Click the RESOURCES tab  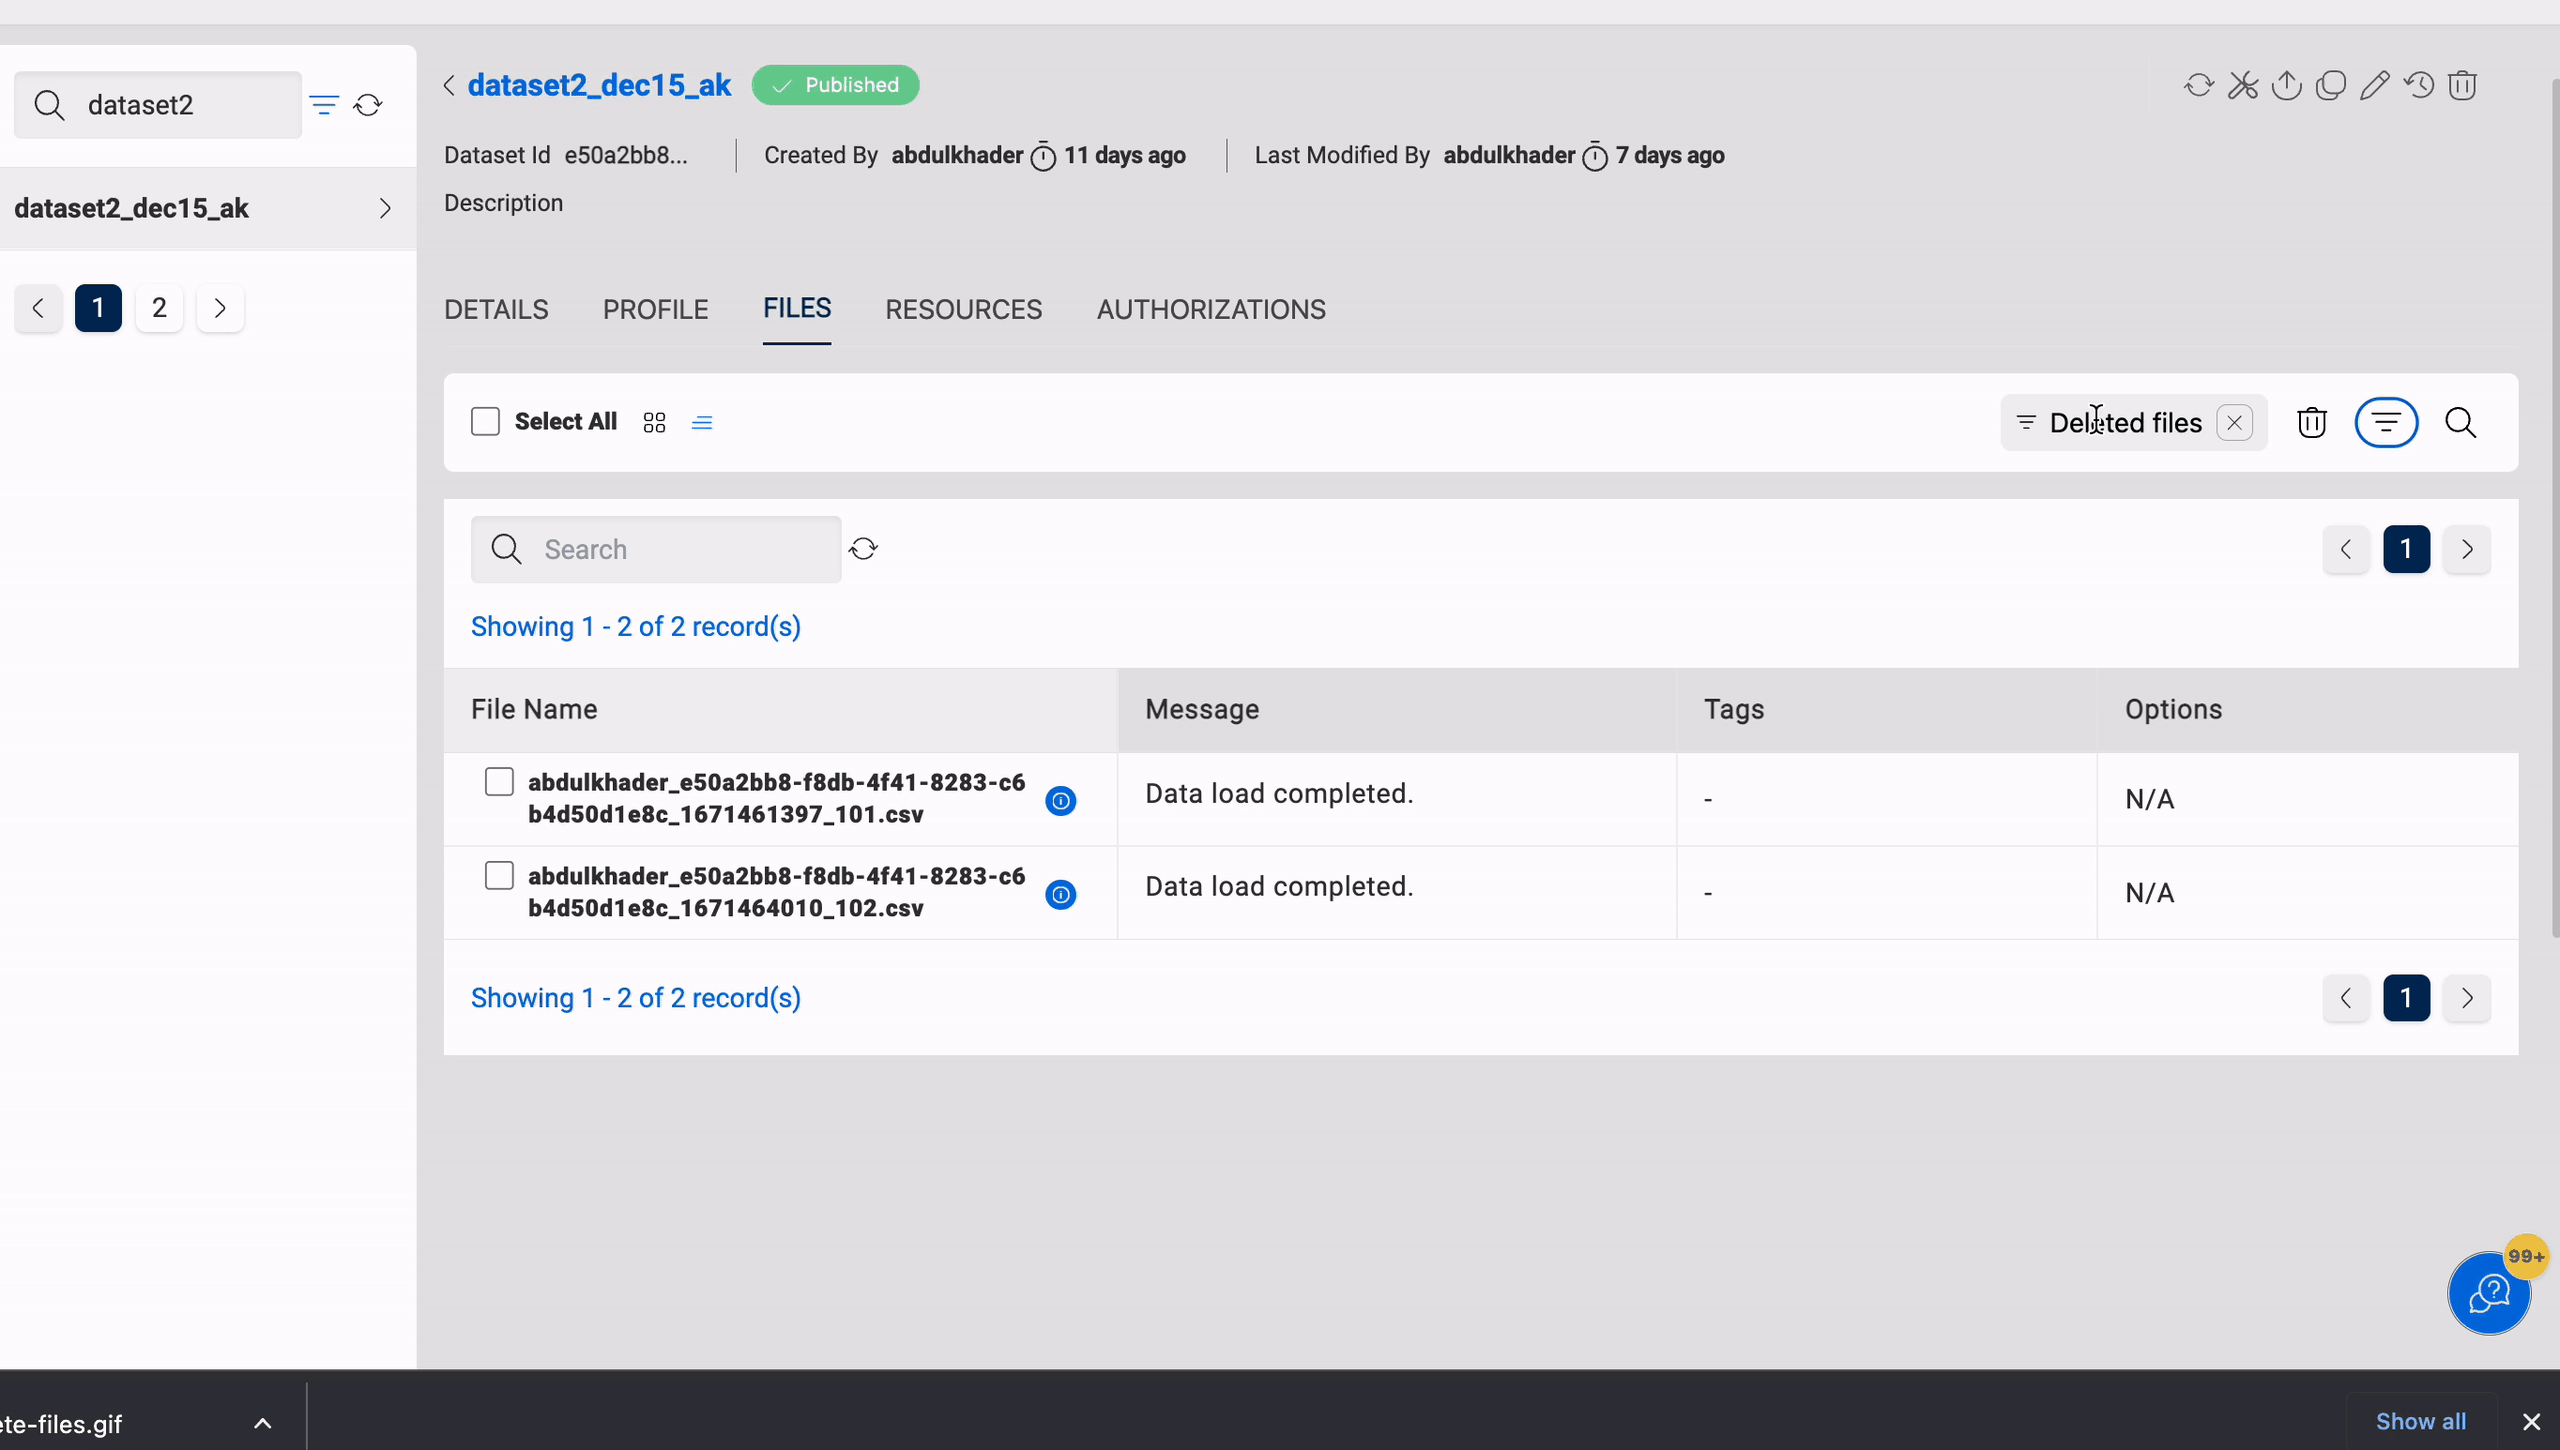[x=964, y=309]
